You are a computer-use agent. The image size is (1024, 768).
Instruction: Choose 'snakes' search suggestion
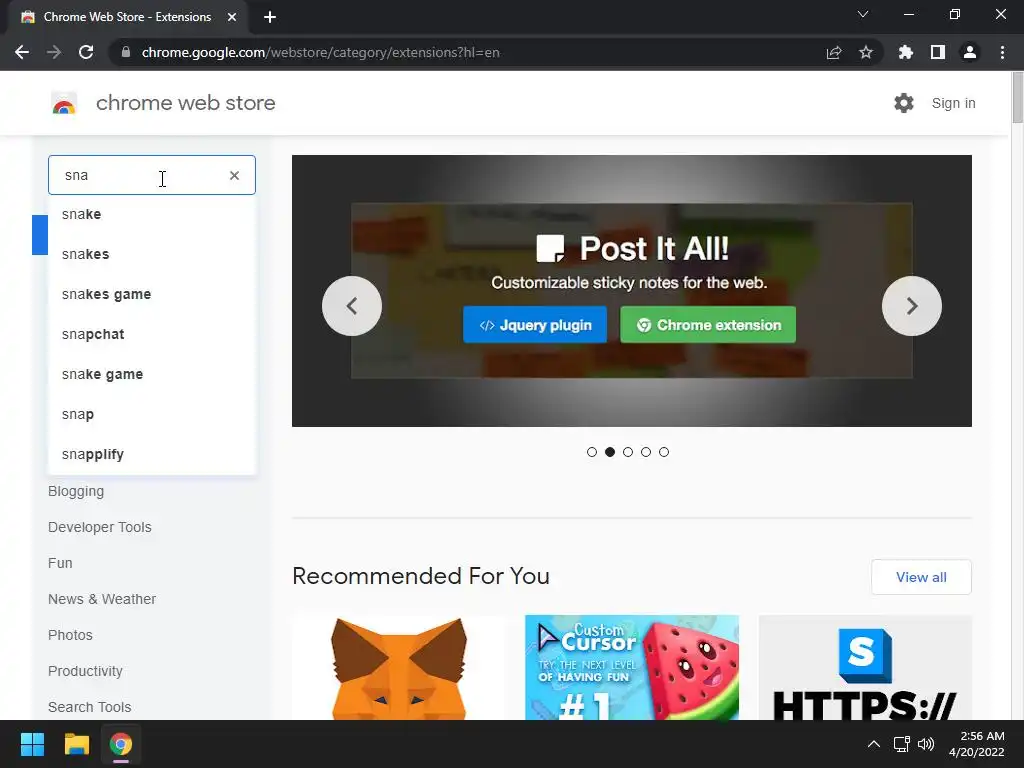click(x=152, y=254)
